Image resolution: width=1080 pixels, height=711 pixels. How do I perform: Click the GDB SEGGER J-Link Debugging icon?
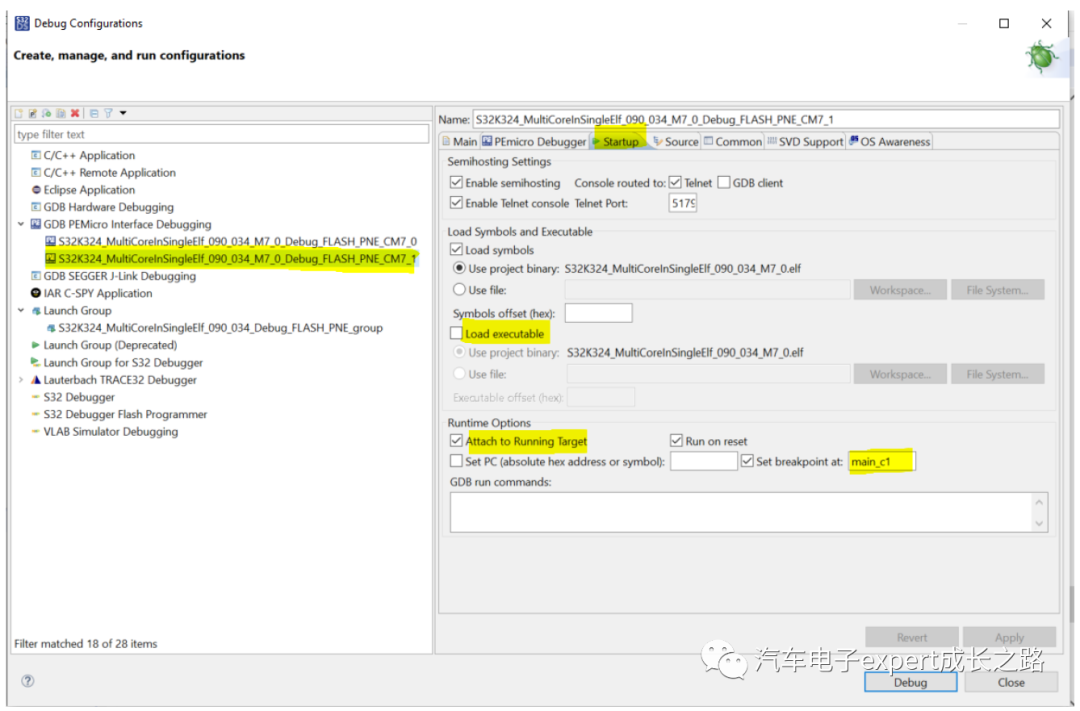(36, 276)
